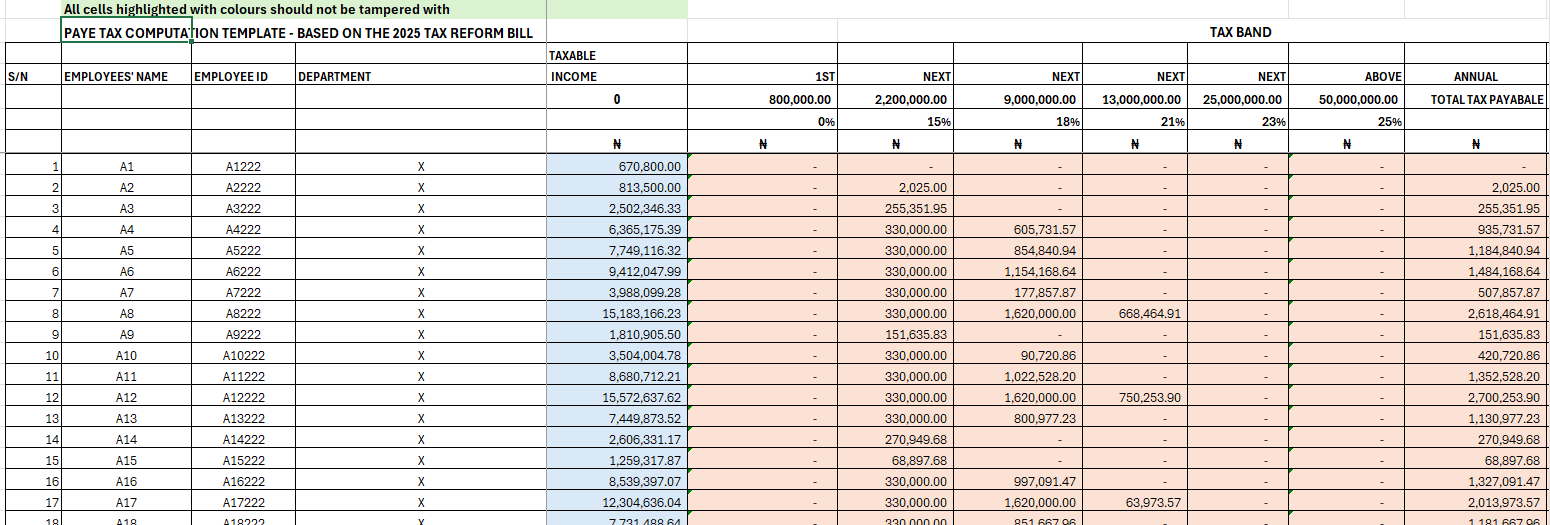
Task: Click the 18% tax rate cell
Action: click(1018, 121)
